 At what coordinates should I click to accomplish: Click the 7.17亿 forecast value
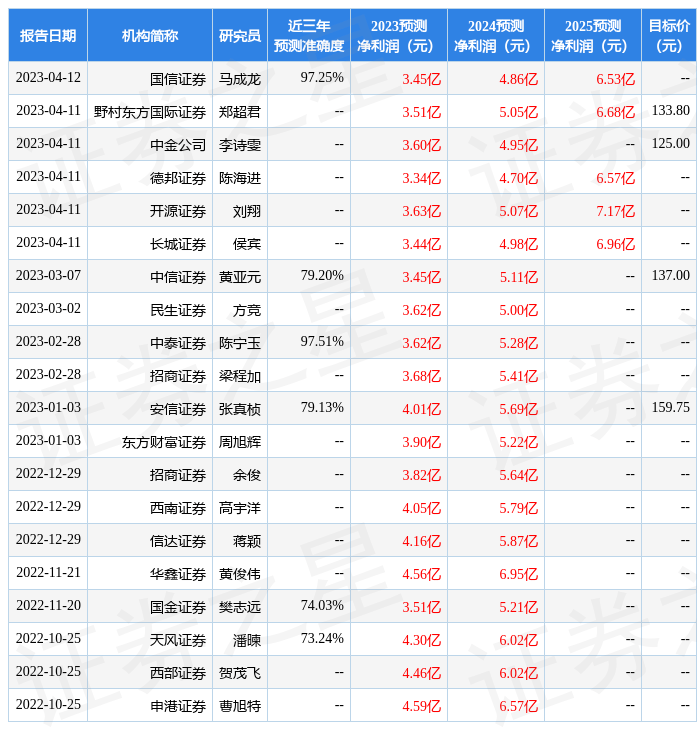pos(616,211)
